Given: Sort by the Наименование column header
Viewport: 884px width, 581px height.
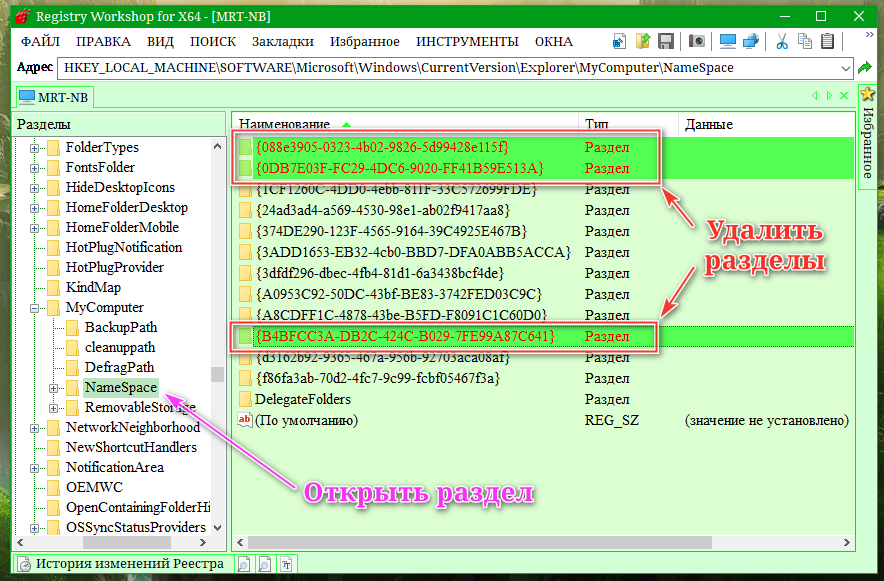Looking at the screenshot, I should coord(405,123).
